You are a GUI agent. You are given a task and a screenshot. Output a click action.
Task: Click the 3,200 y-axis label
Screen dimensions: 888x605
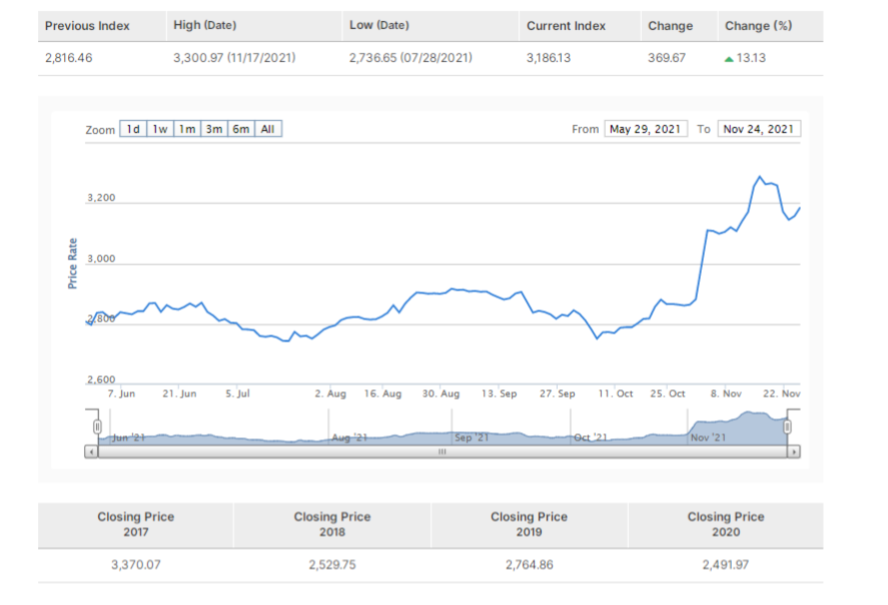(x=101, y=198)
